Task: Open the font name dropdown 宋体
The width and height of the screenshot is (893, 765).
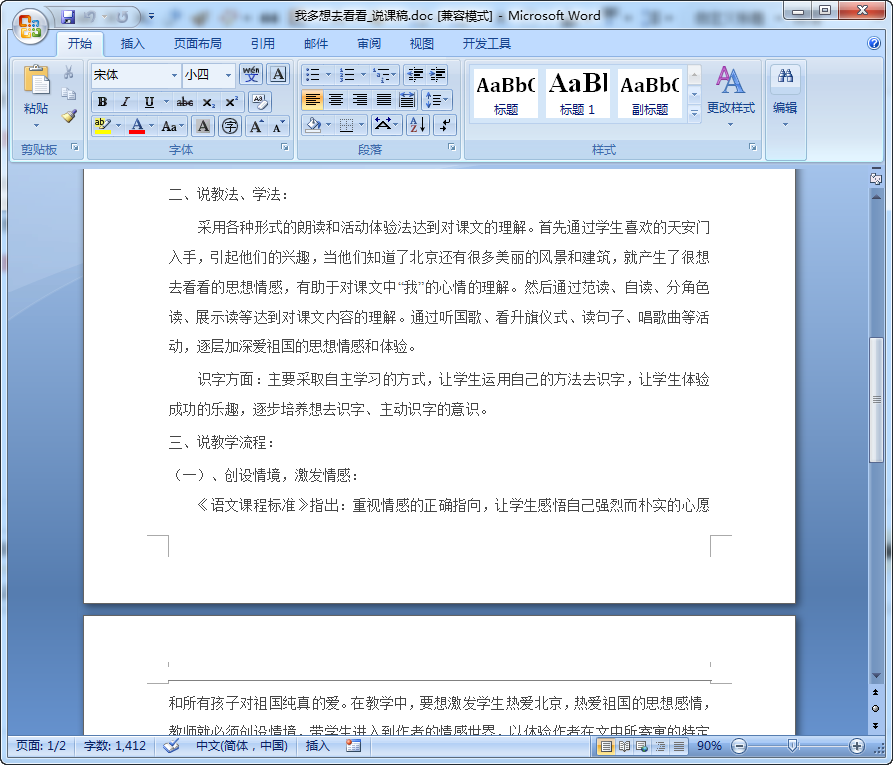Action: point(174,75)
